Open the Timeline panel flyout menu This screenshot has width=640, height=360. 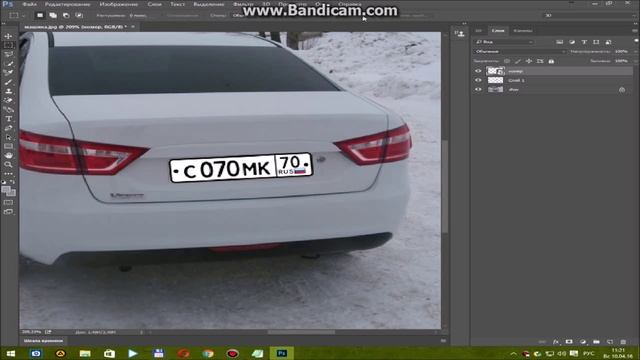(443, 340)
